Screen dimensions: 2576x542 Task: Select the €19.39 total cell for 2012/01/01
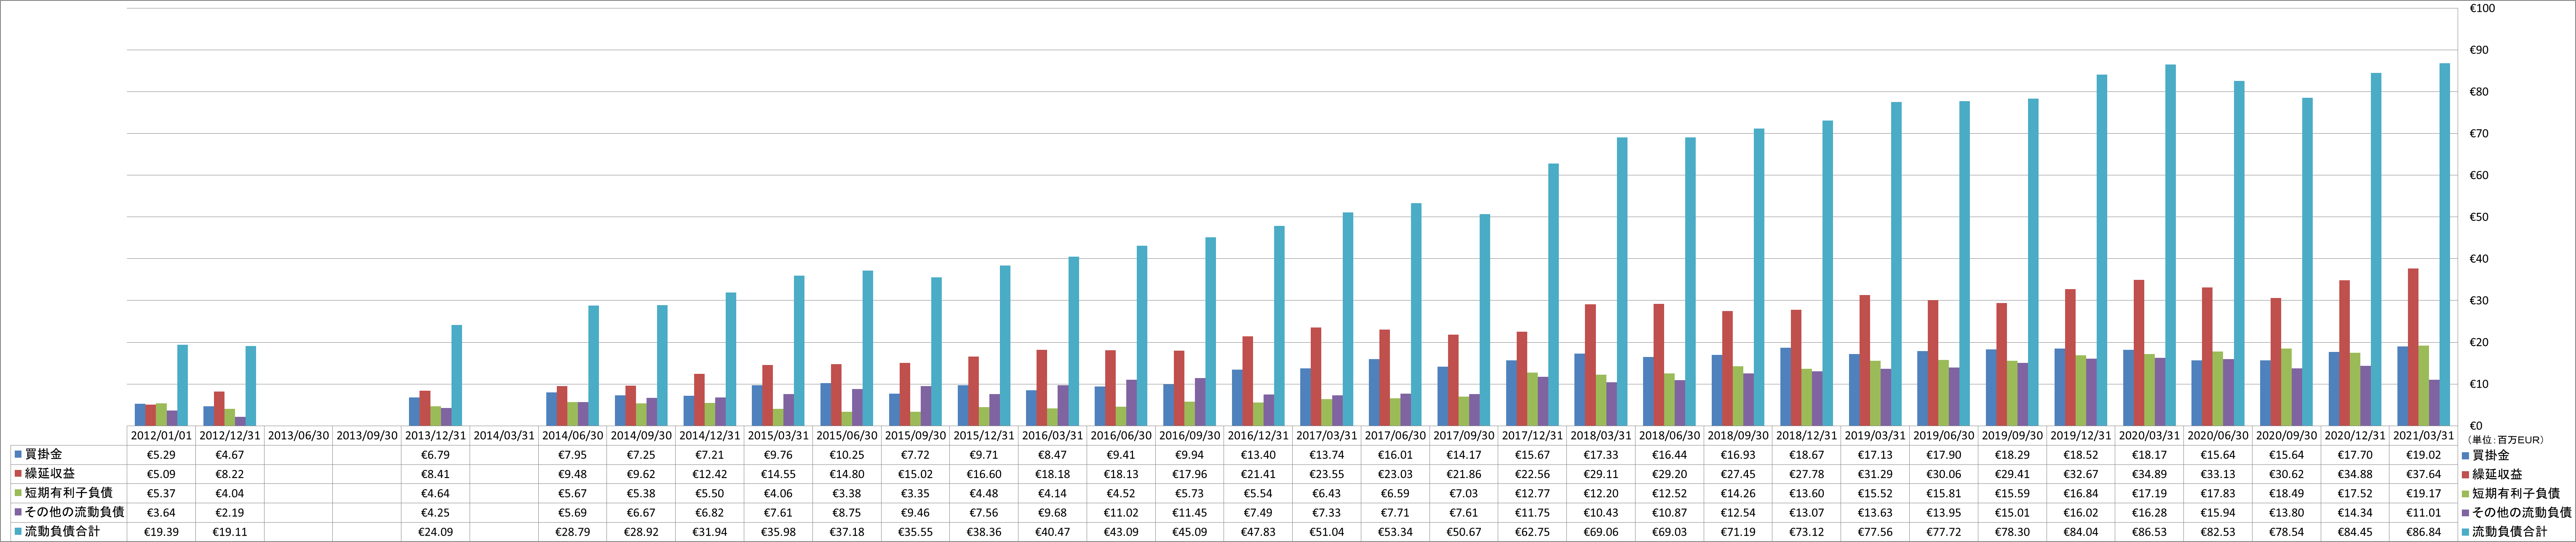pyautogui.click(x=162, y=532)
